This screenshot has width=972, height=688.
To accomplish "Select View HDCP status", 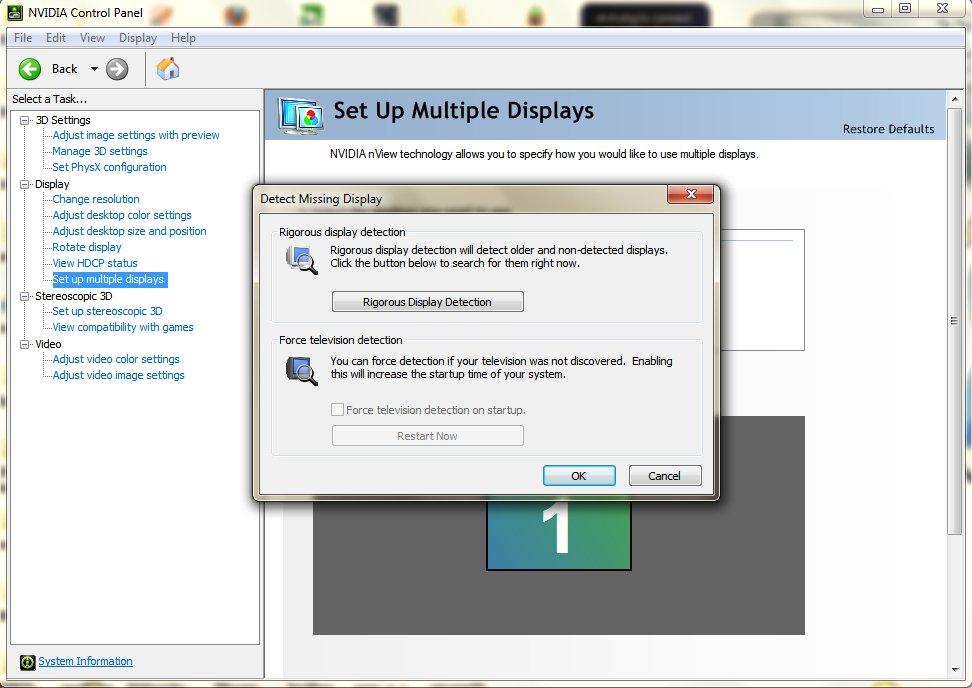I will point(95,263).
